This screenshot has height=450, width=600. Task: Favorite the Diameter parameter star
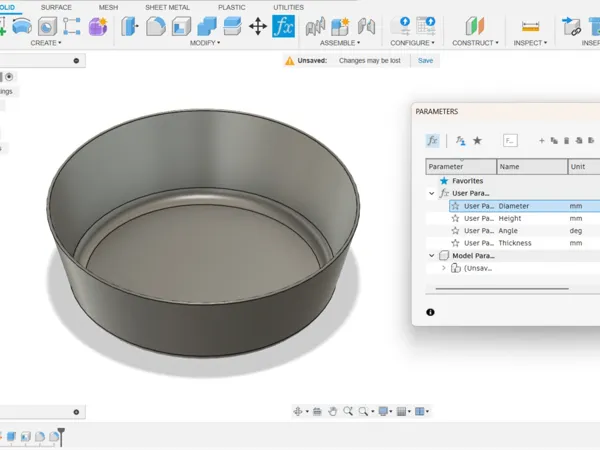click(455, 206)
